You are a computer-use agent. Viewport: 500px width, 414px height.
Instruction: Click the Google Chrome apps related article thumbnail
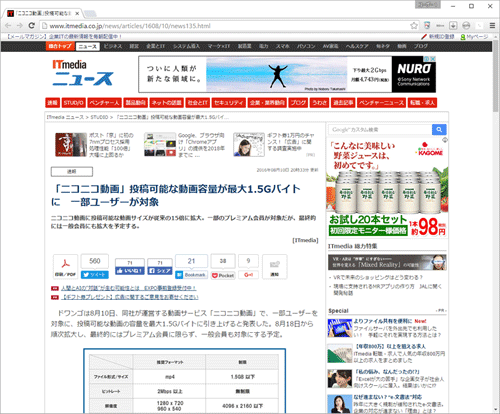tap(160, 144)
